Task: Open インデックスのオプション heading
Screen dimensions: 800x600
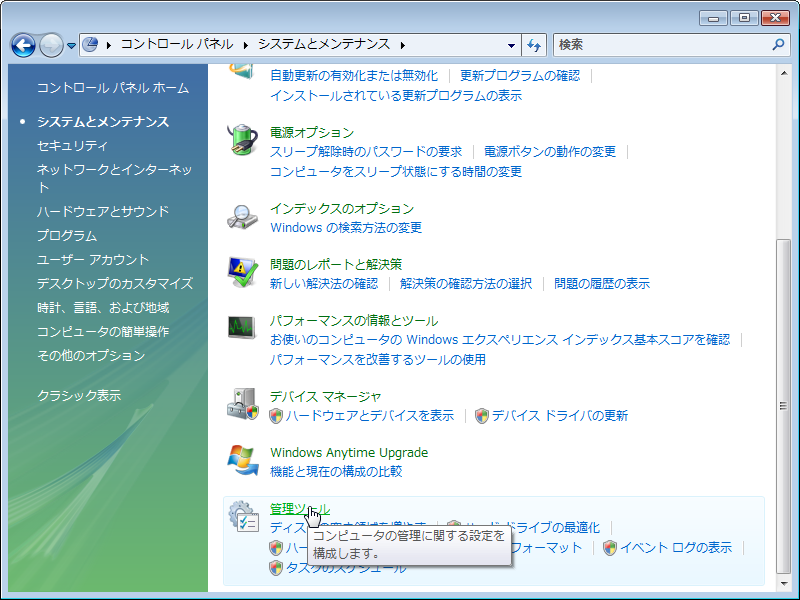Action: click(342, 209)
